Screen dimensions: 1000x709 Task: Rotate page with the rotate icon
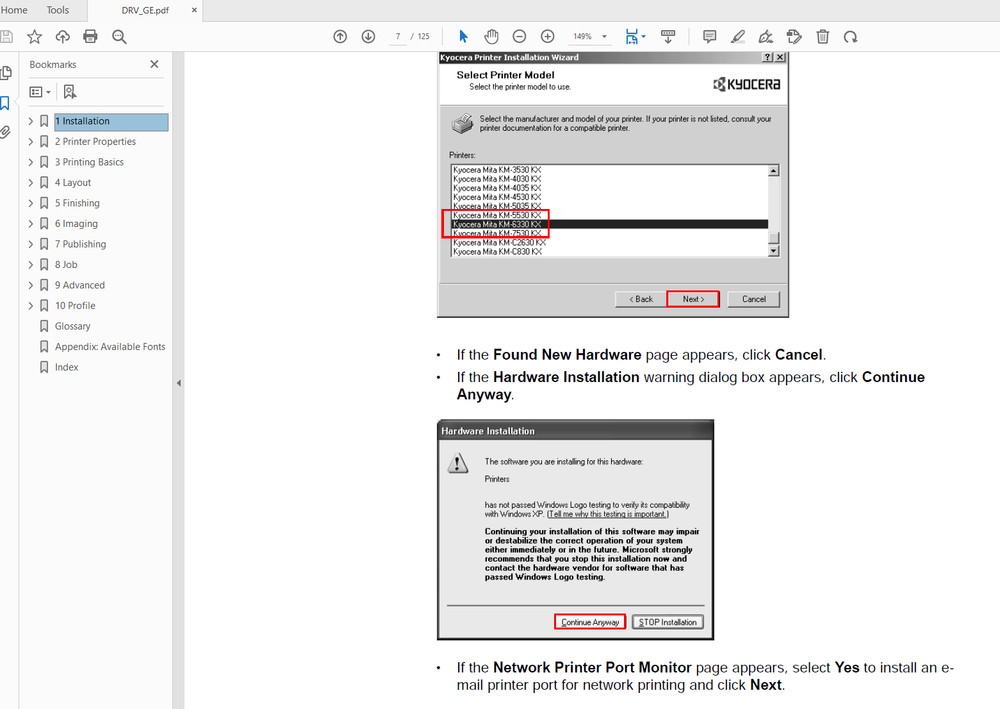[x=850, y=36]
